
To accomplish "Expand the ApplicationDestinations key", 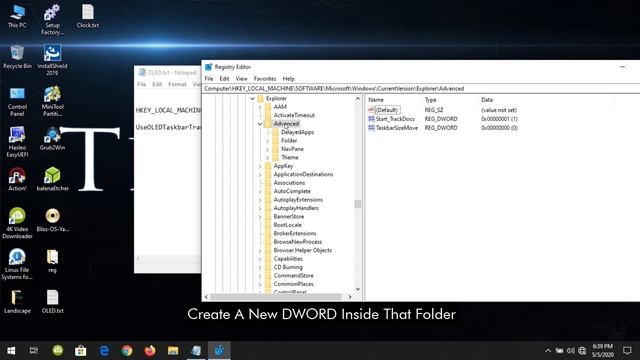I will (x=260, y=174).
